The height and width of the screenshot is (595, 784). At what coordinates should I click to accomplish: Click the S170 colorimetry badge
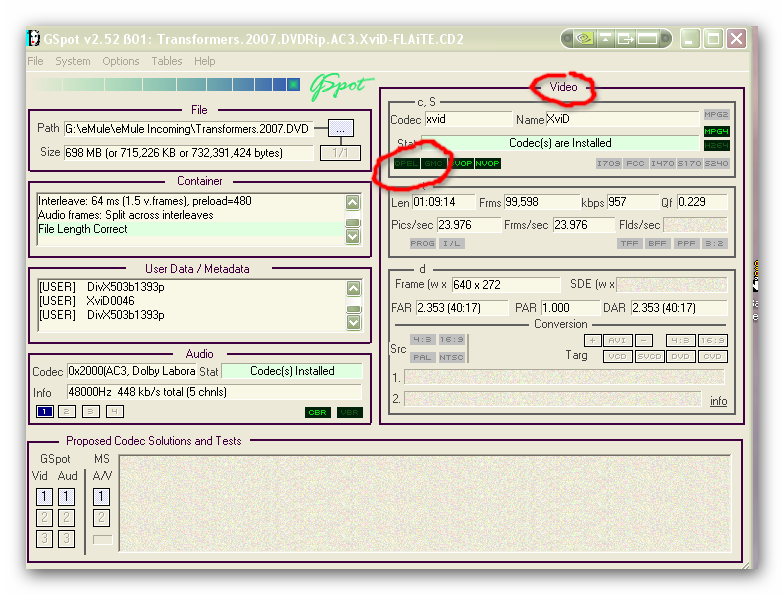point(690,164)
